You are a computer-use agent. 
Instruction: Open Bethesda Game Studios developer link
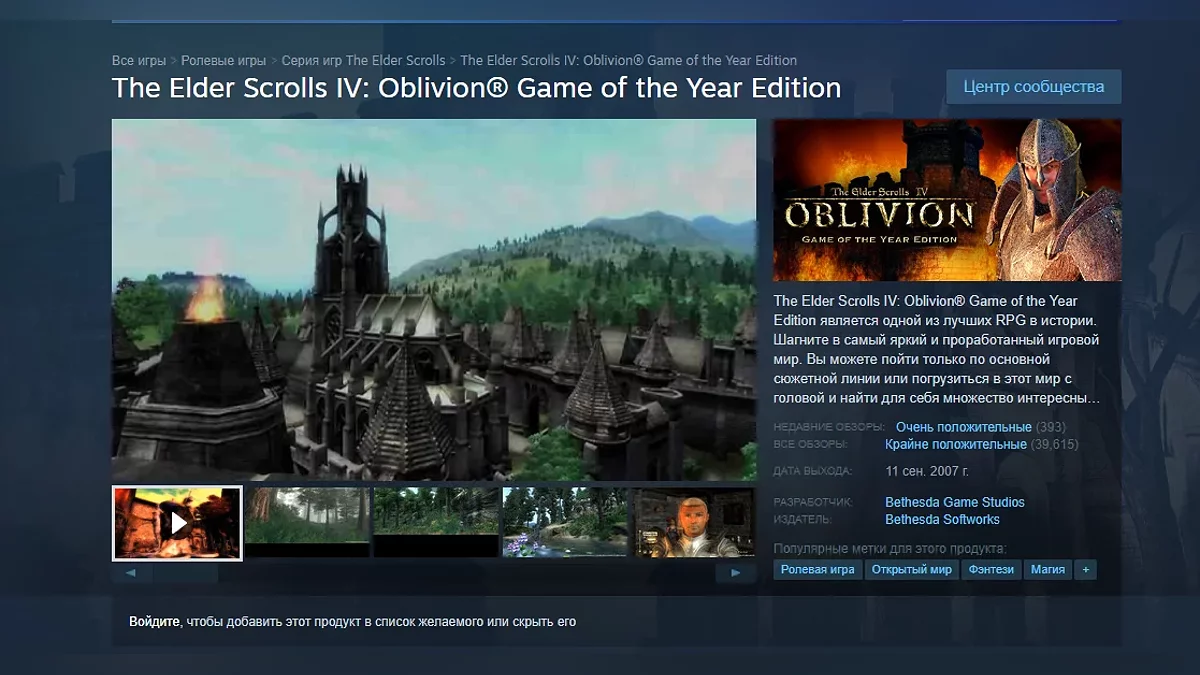[955, 502]
